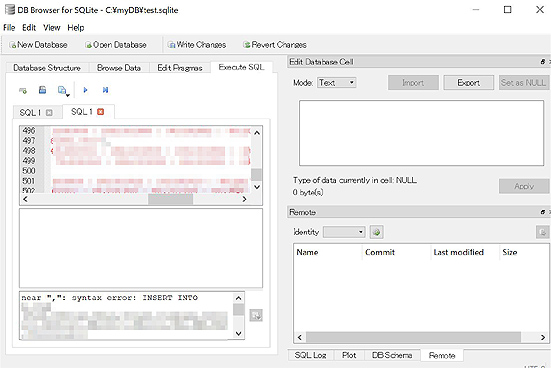The image size is (551, 368).
Task: Click Write Changes in the toolbar
Action: 197,45
